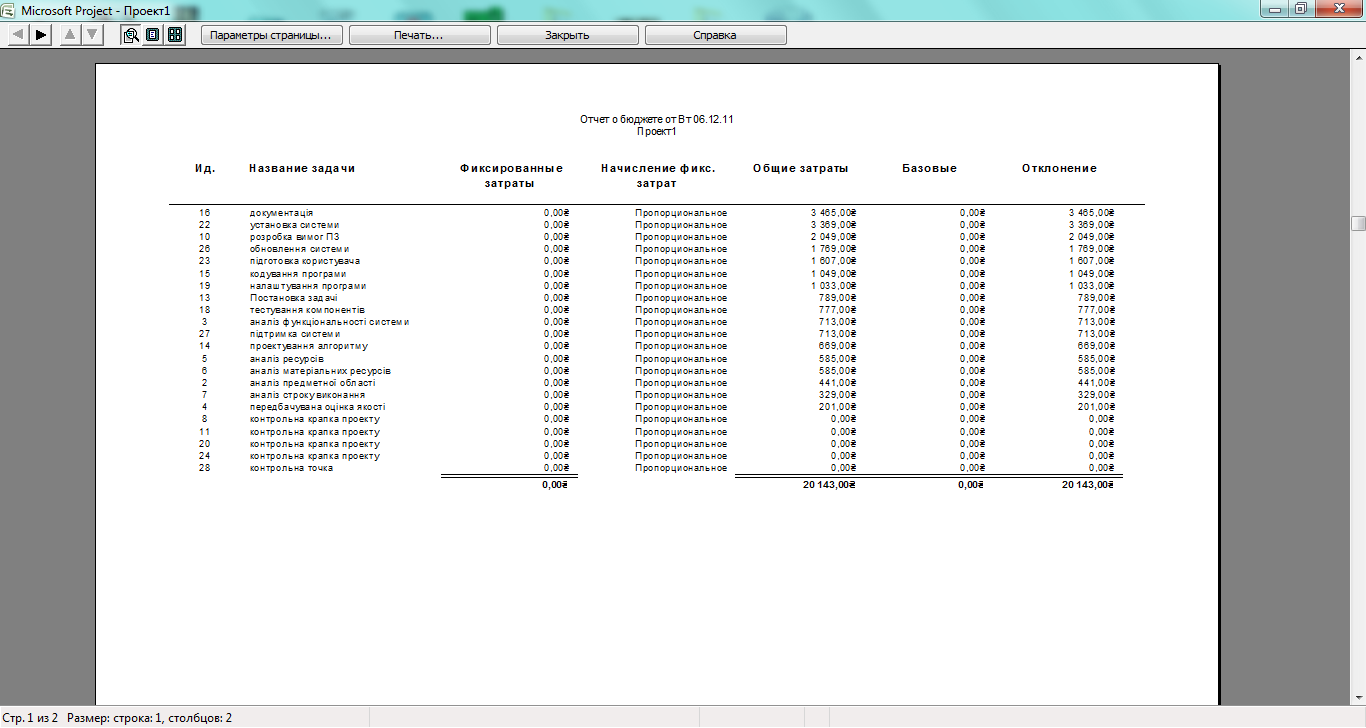
Task: Go to the previous page left arrow
Action: (18, 35)
